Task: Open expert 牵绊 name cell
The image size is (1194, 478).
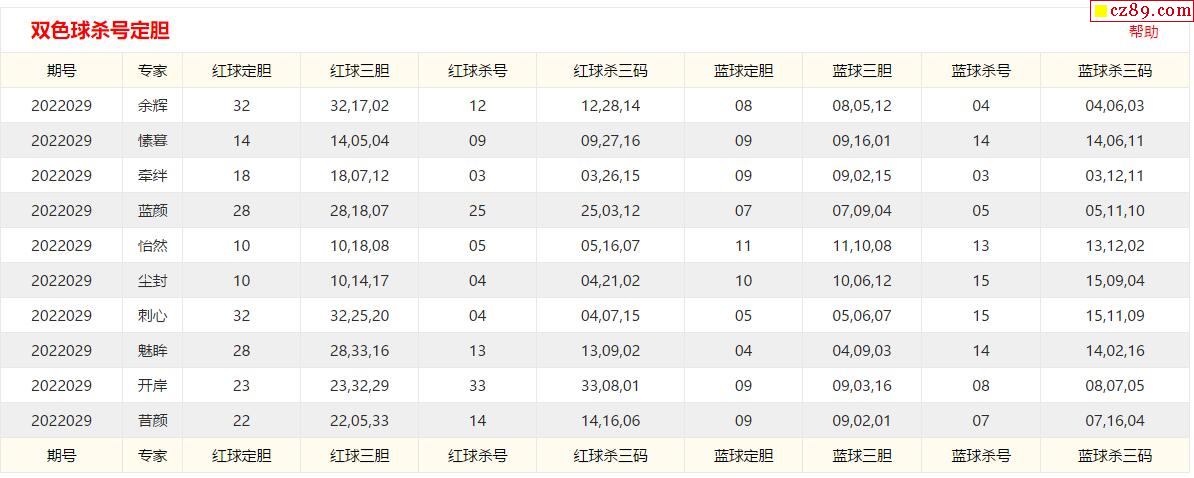Action: tap(152, 176)
